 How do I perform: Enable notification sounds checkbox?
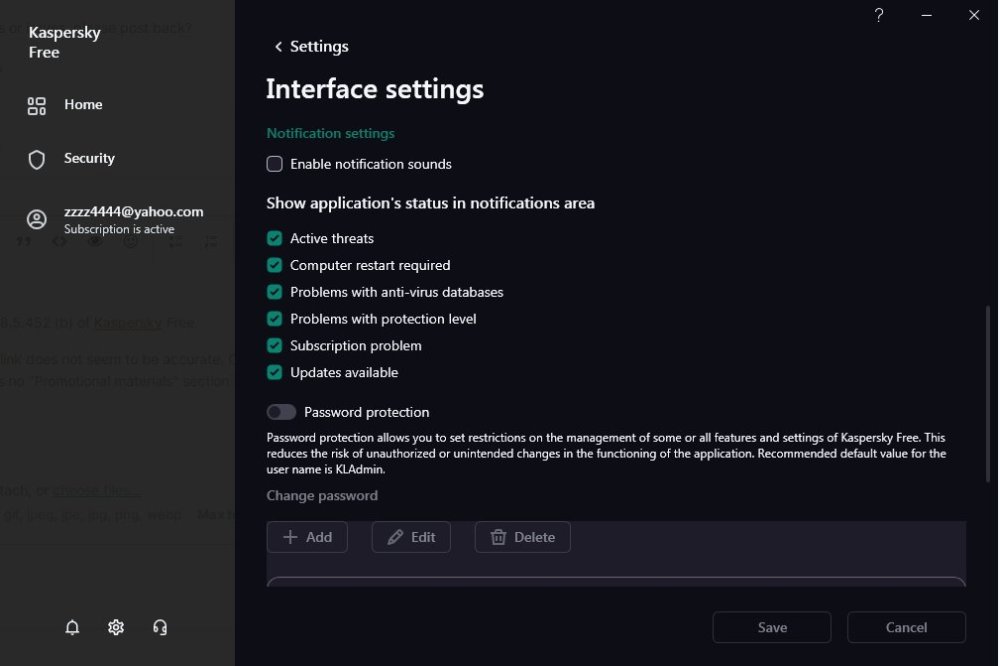[x=274, y=164]
